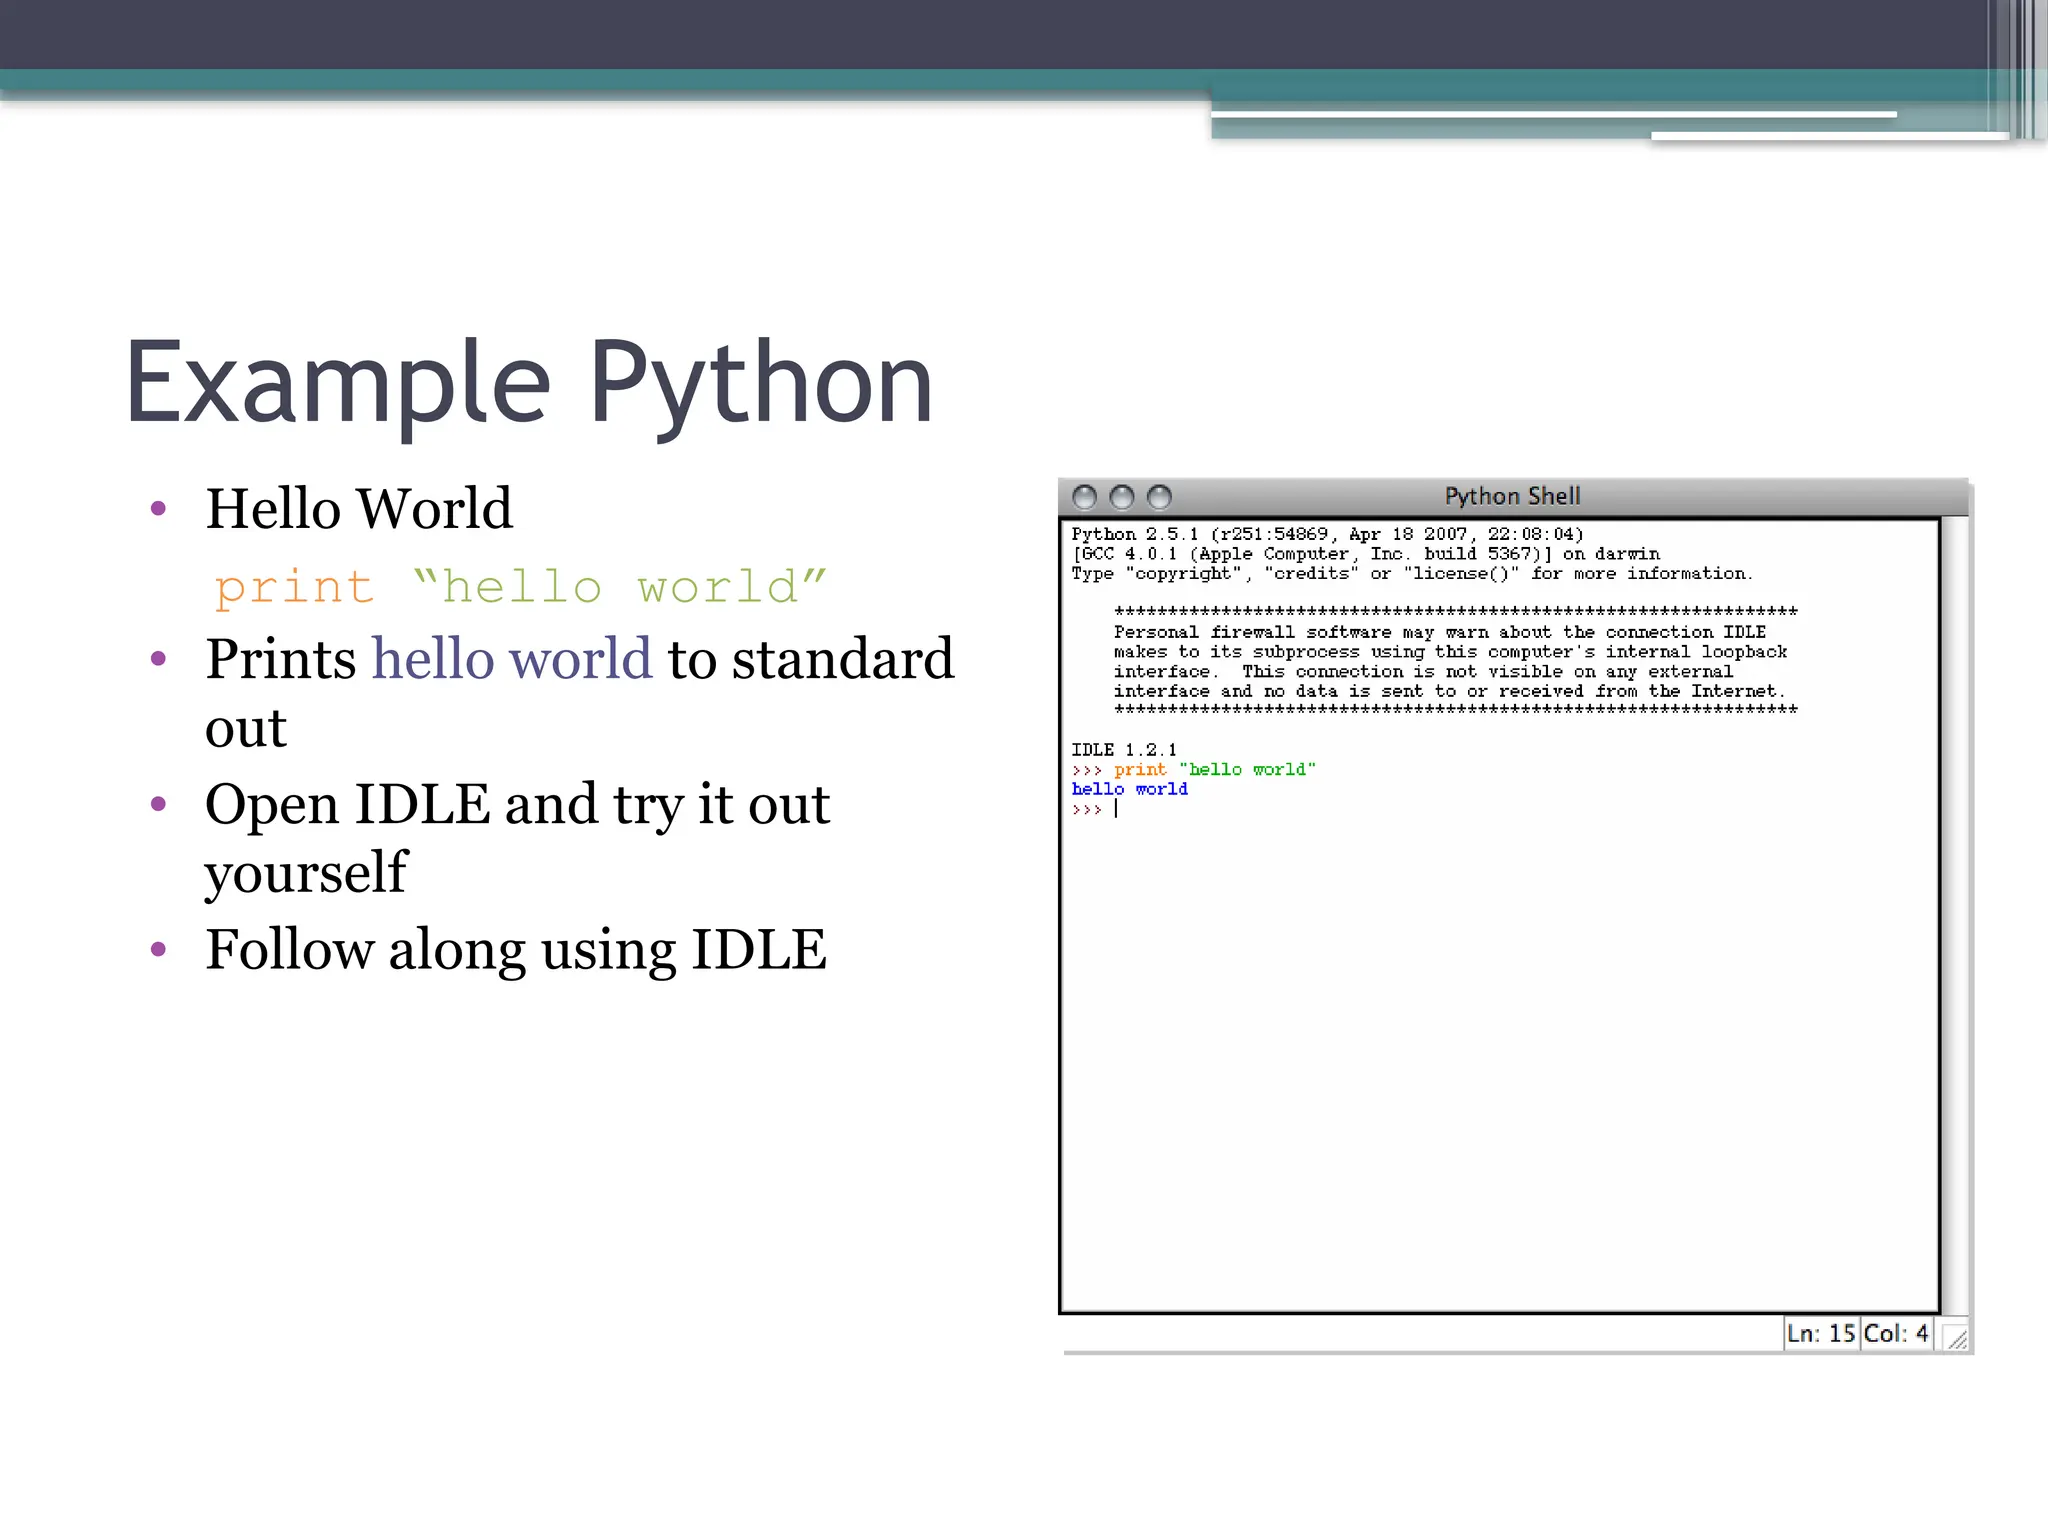Click the Python 2.5.1 version line

coord(1327,534)
